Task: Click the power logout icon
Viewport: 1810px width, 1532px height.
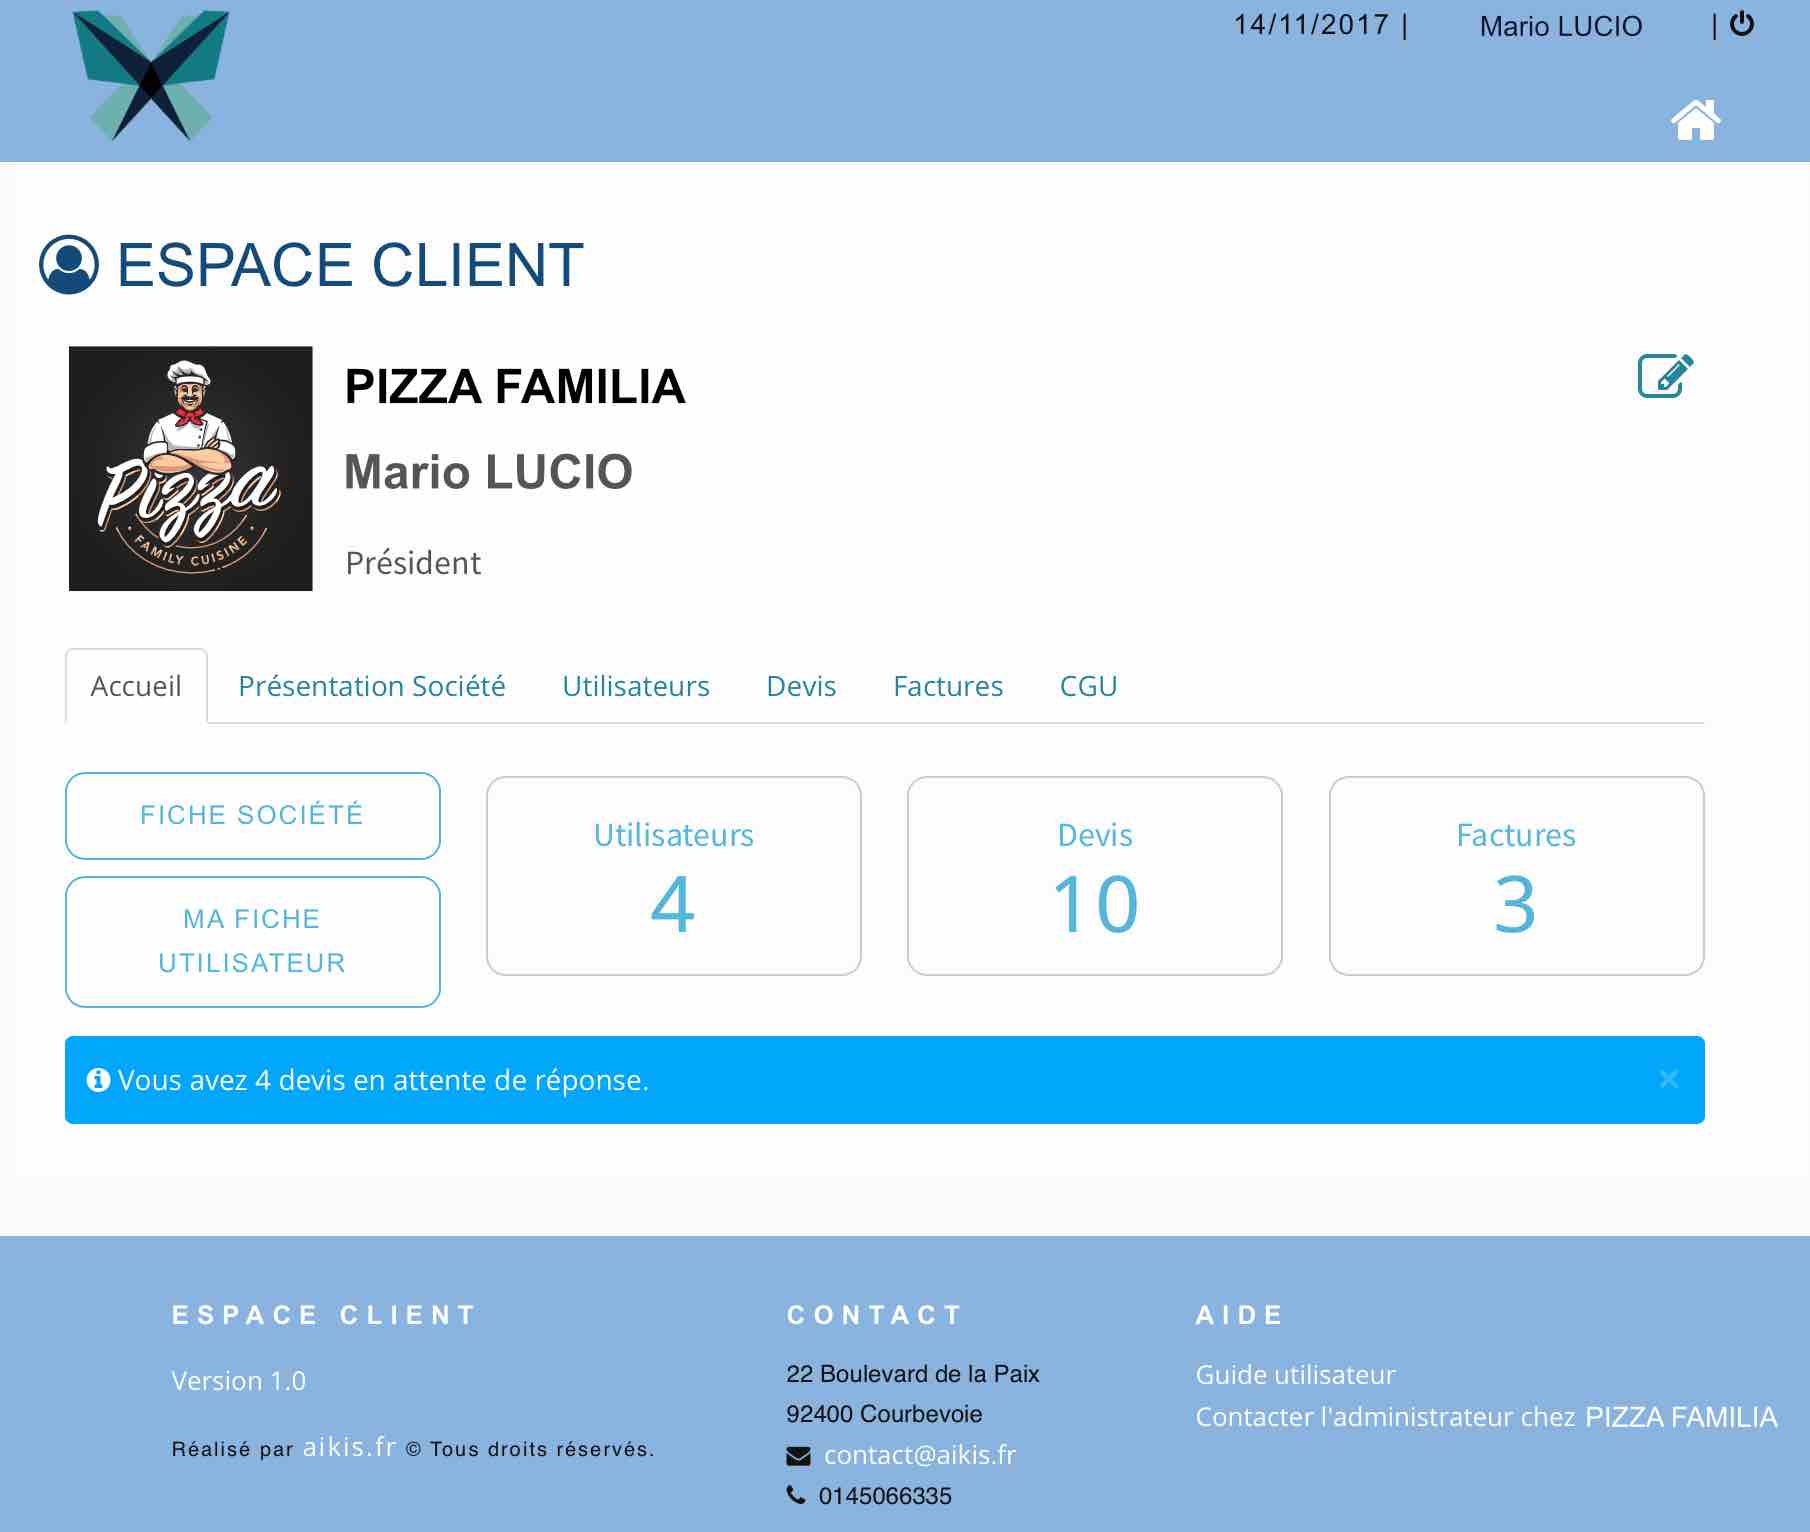Action: [1742, 24]
